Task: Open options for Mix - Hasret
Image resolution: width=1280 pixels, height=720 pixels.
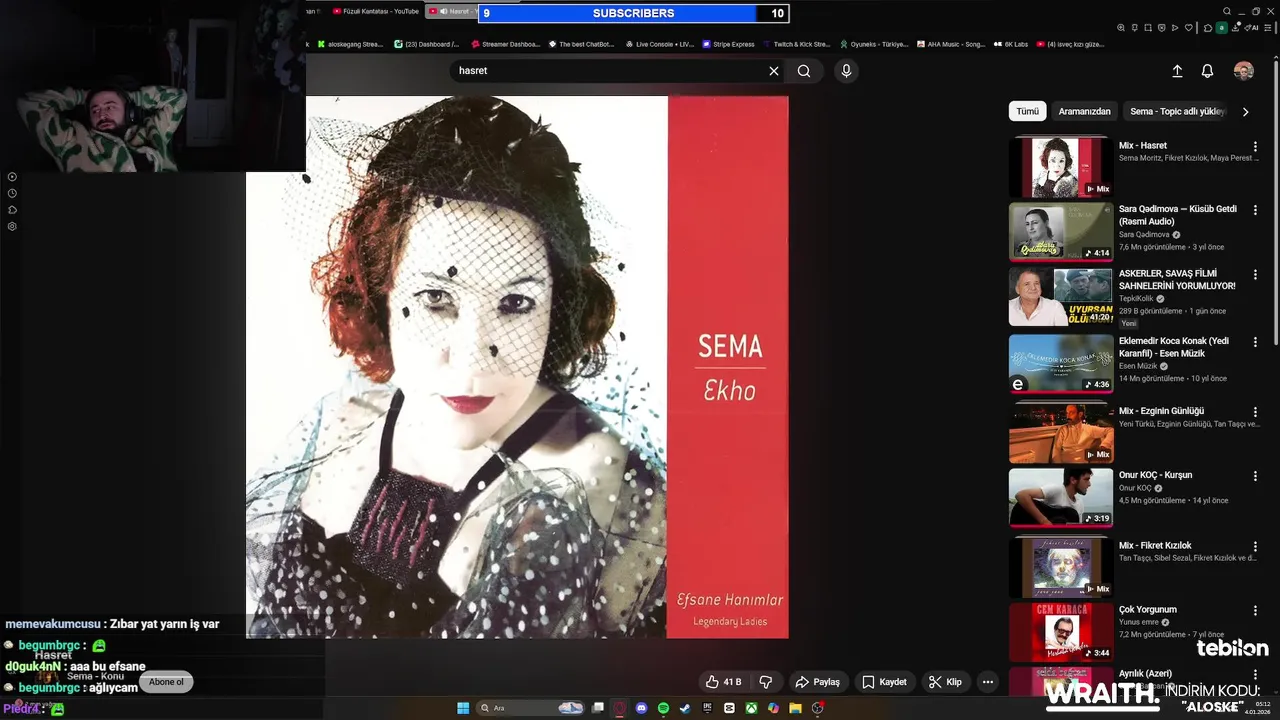Action: [x=1255, y=146]
